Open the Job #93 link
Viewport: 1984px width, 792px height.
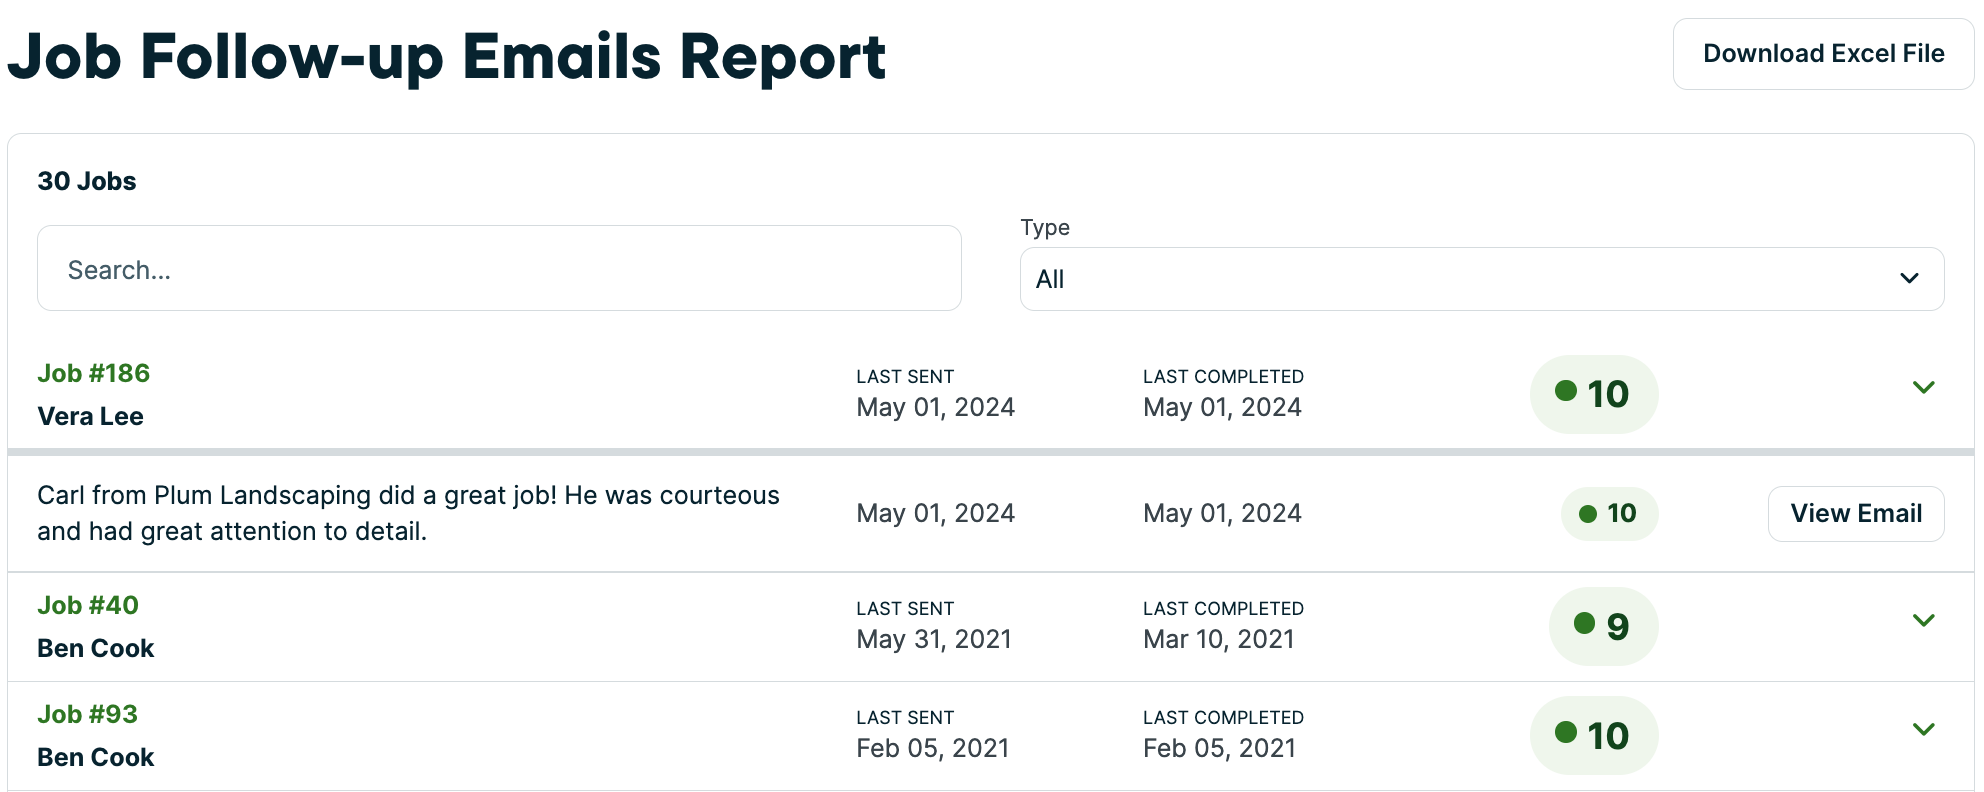[x=86, y=714]
